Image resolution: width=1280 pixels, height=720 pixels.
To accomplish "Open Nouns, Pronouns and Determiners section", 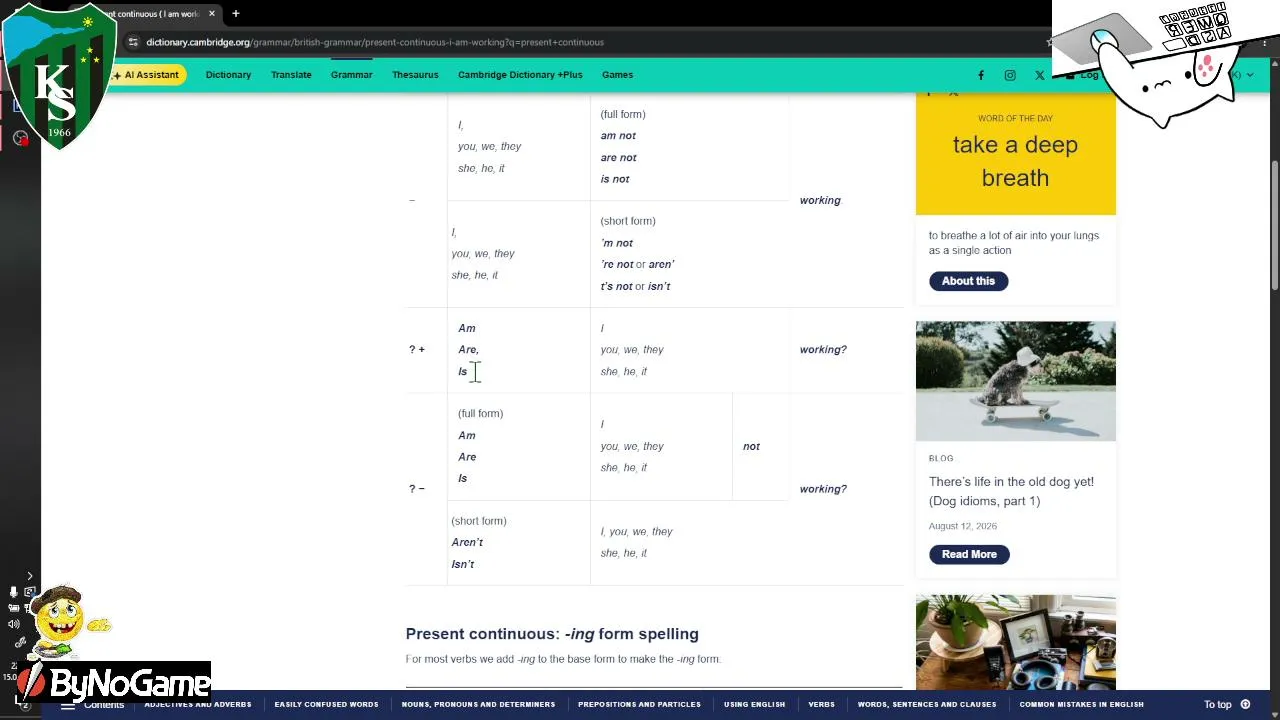I will coord(478,704).
